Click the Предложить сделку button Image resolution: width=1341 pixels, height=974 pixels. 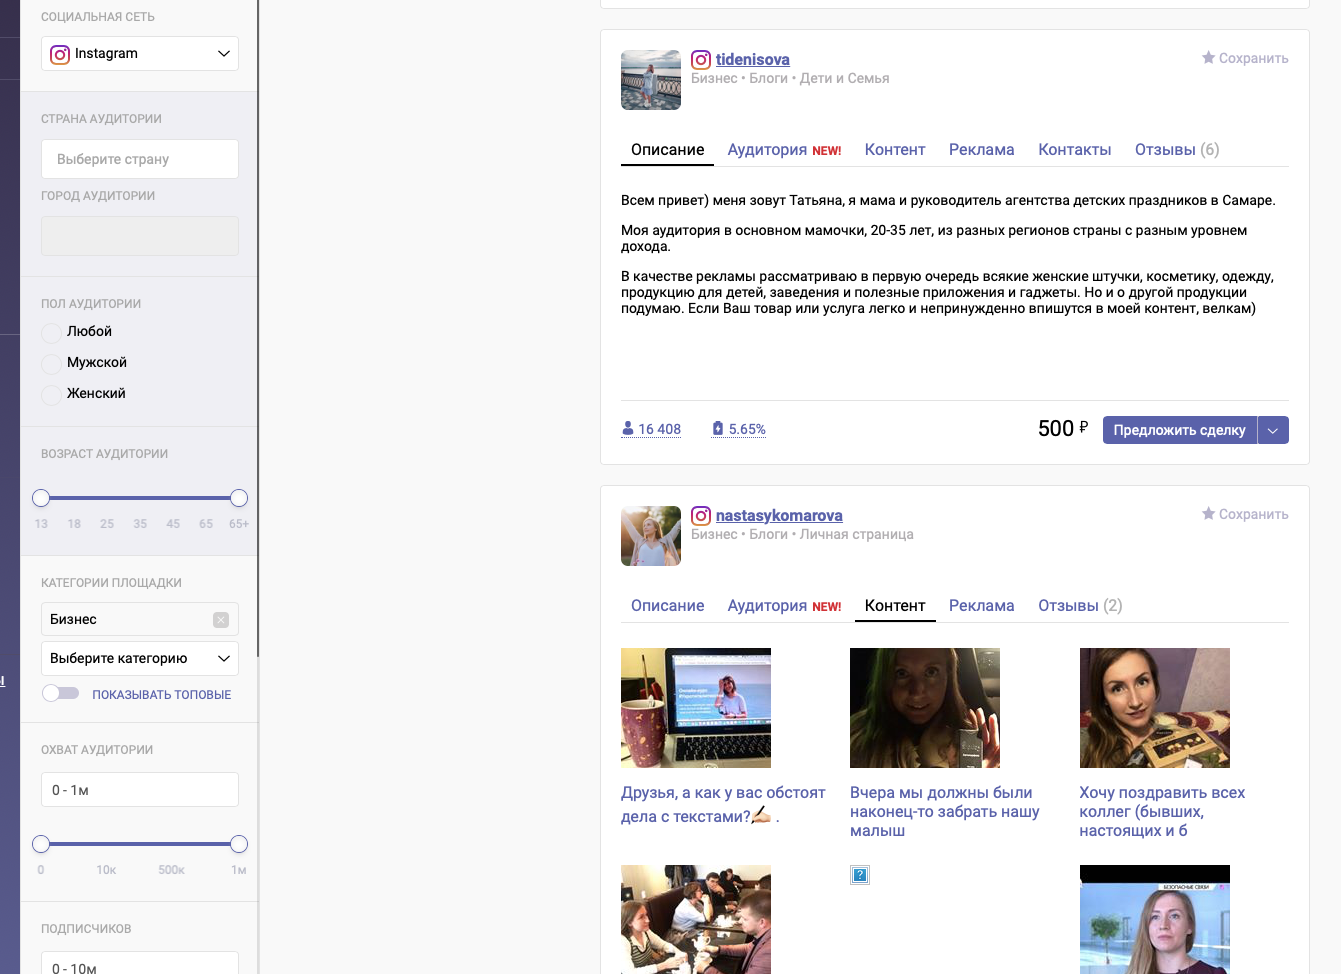(1179, 430)
